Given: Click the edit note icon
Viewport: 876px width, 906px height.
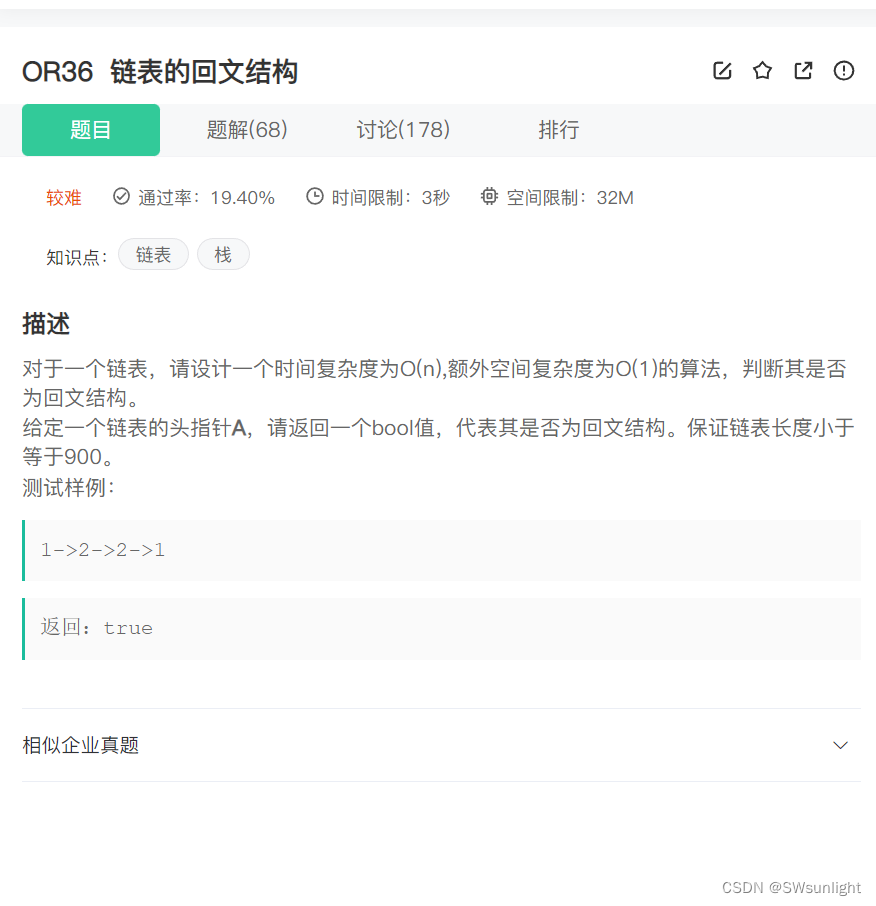Looking at the screenshot, I should tap(722, 70).
